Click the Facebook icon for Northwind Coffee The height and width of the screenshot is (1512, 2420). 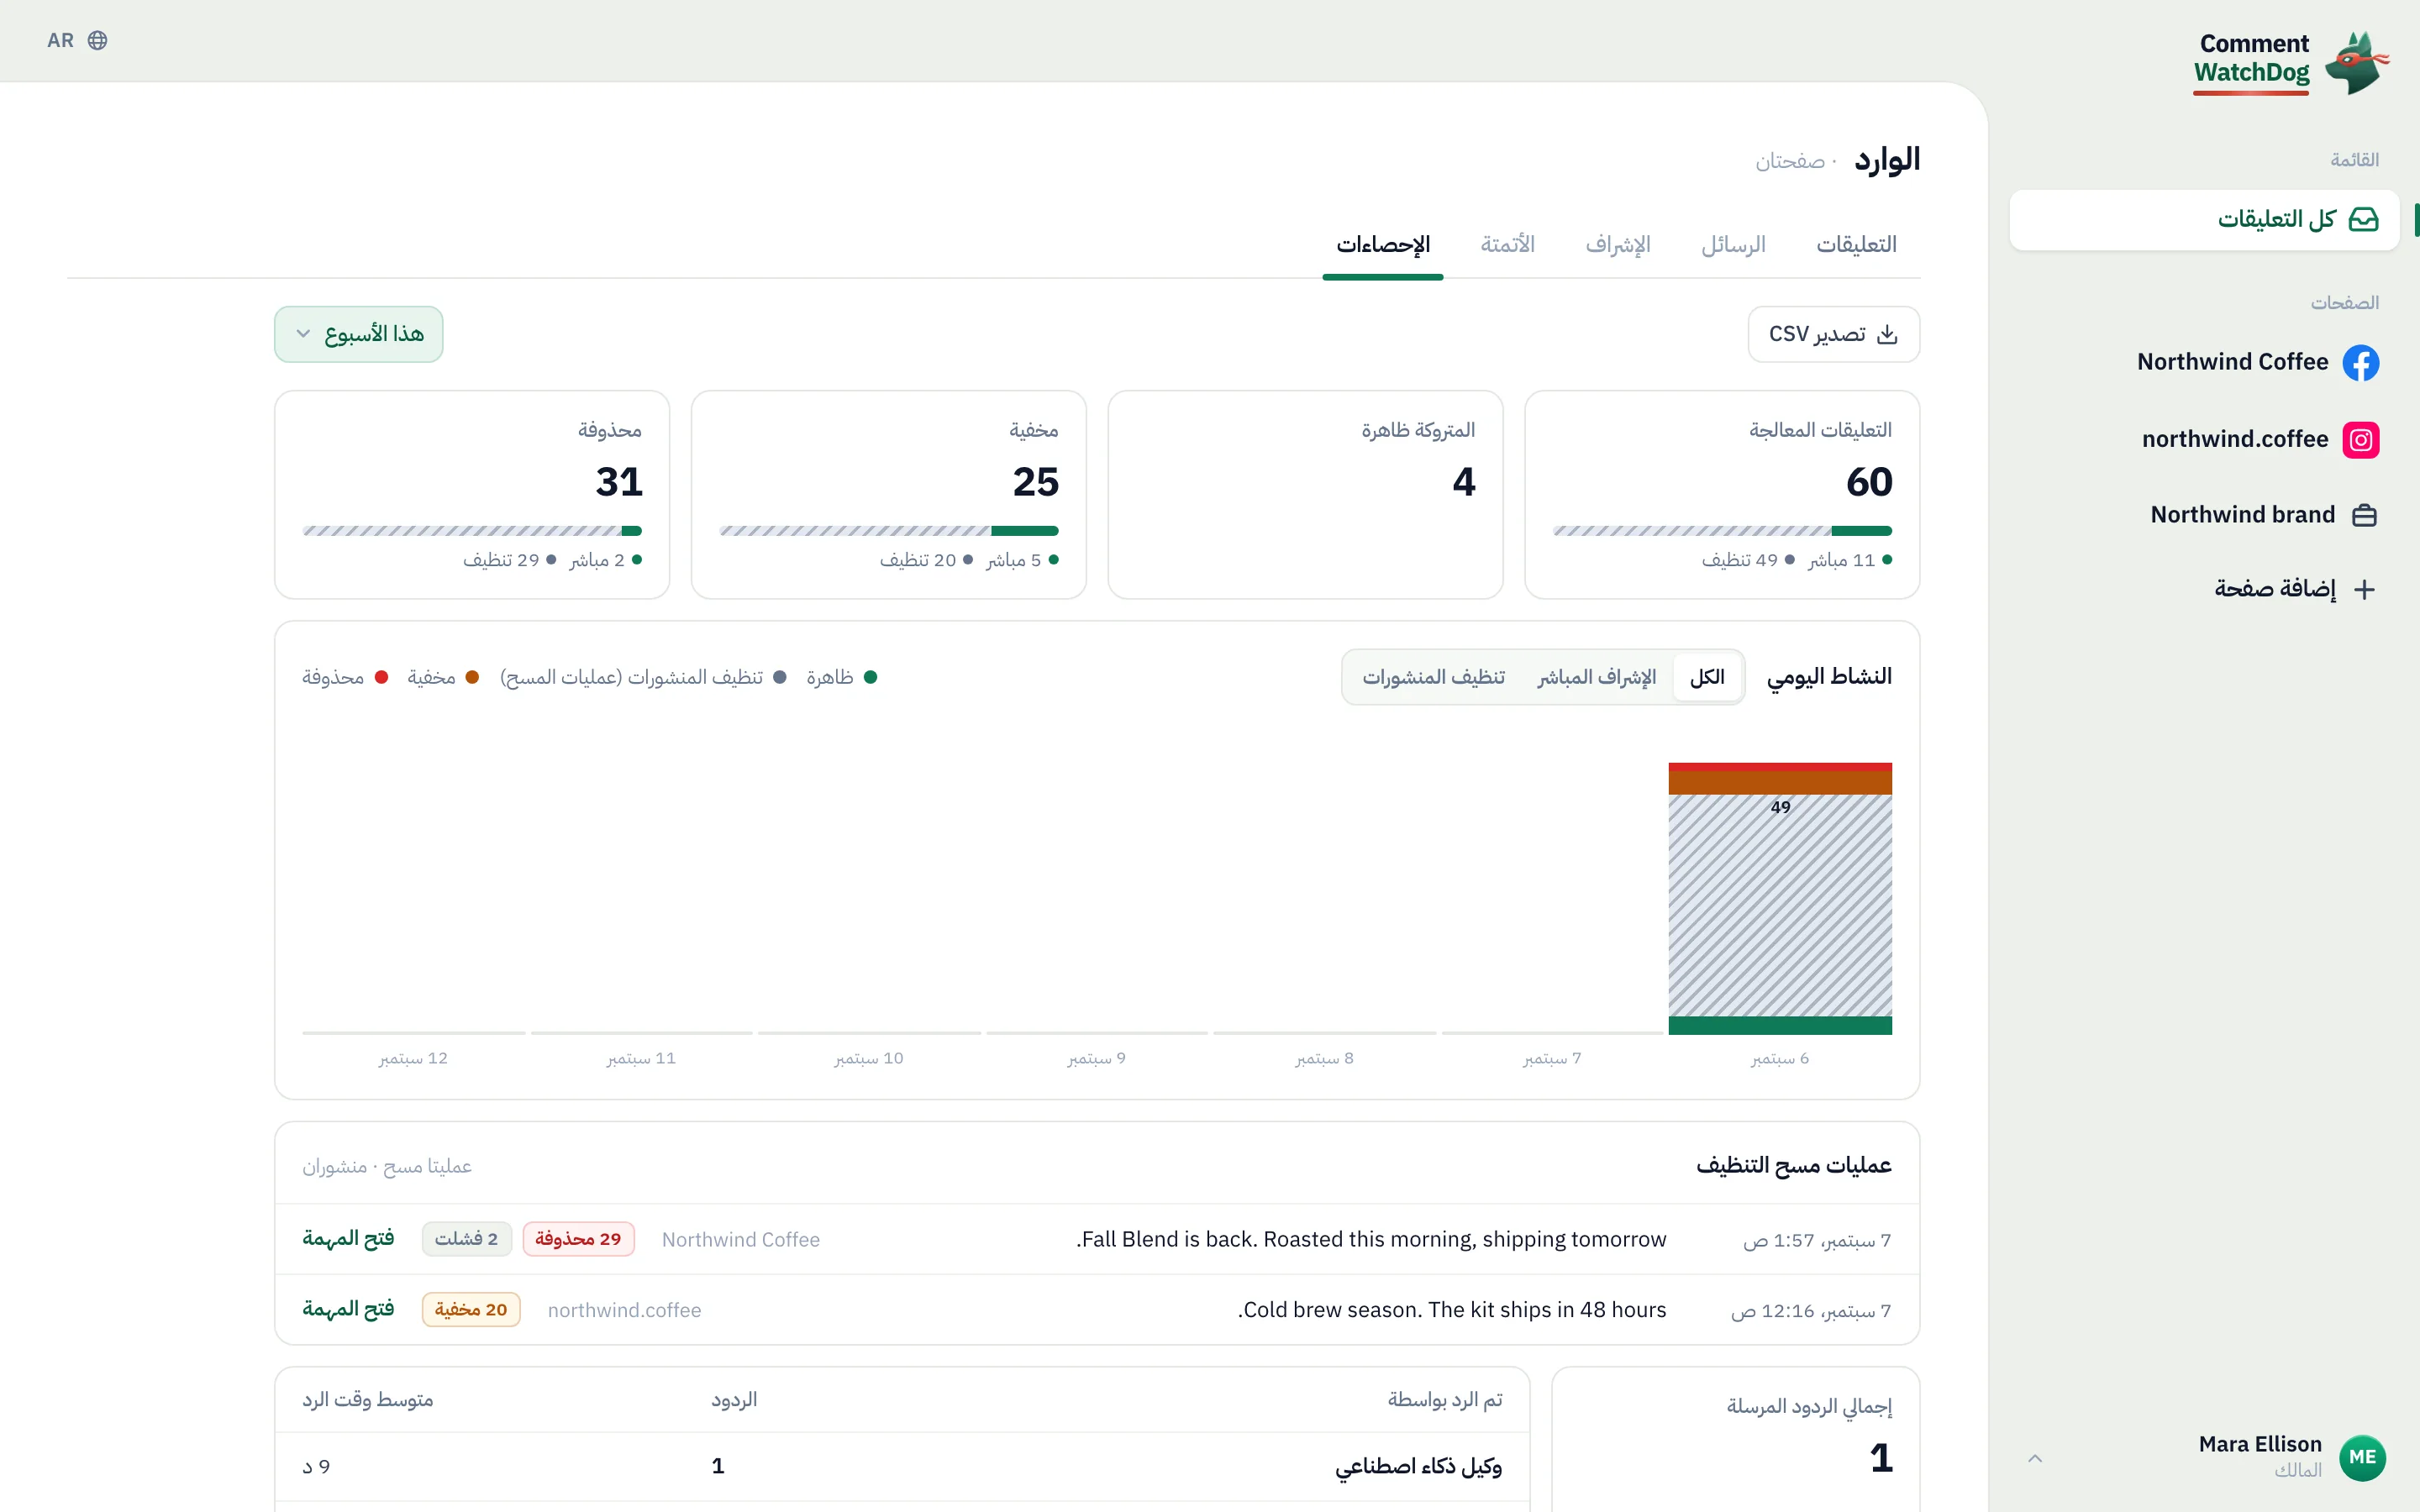pyautogui.click(x=2360, y=362)
